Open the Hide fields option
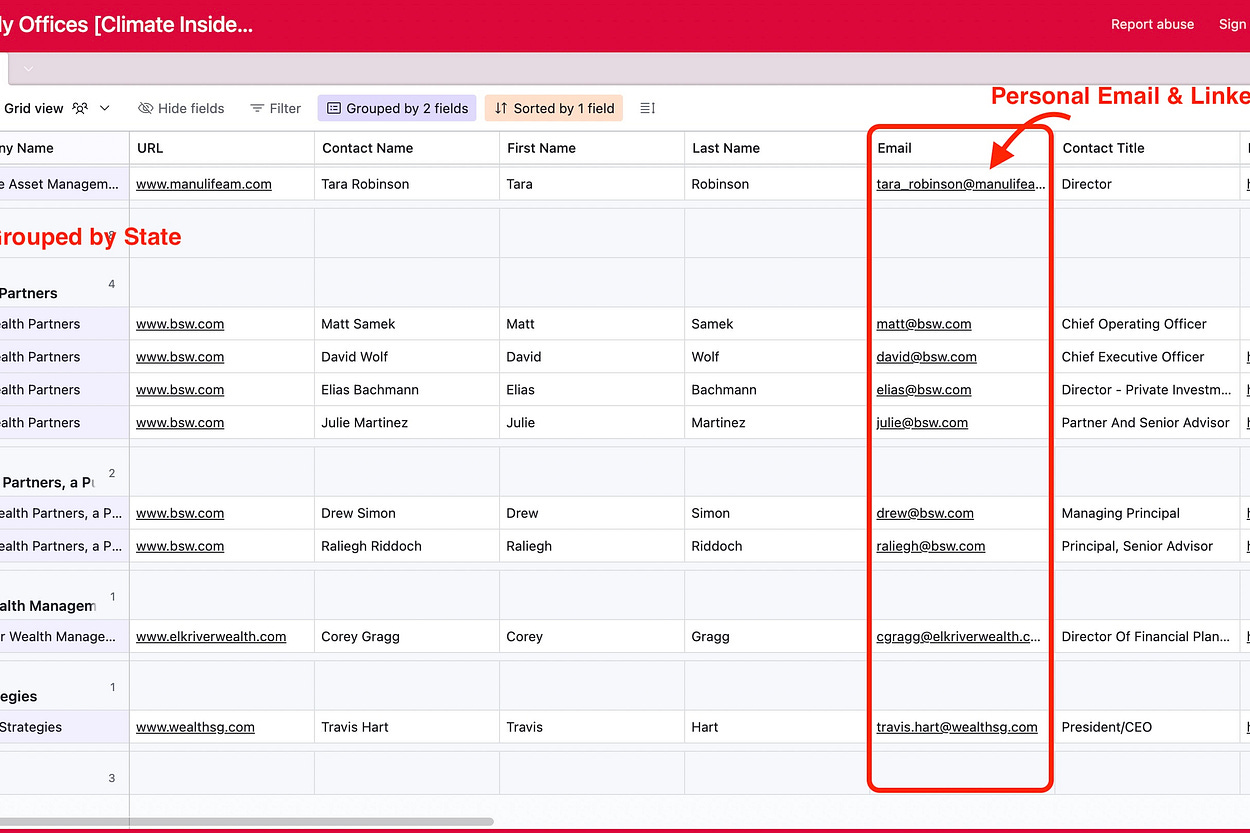Screen dimensions: 1250x833 coord(181,108)
